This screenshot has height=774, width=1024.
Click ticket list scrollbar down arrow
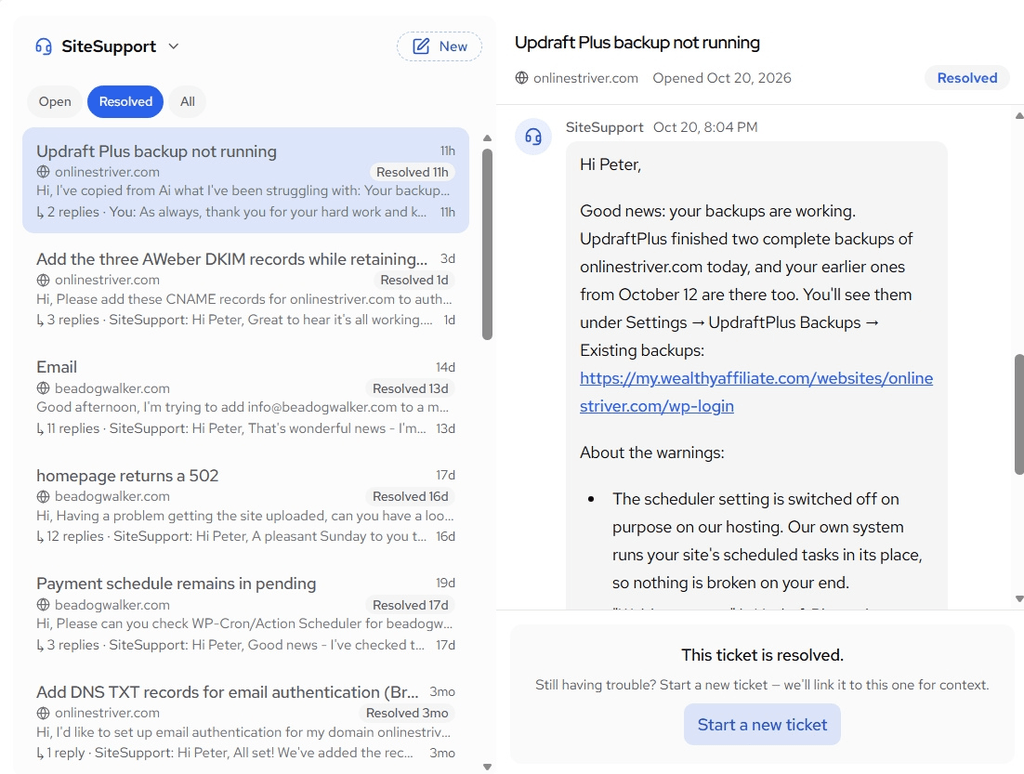coord(487,767)
